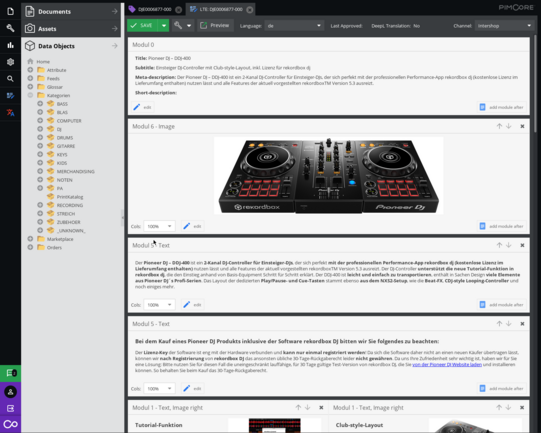Screen dimensions: 541x433
Task: Switch to the LTE: DJE0006877-000 tab
Action: pyautogui.click(x=221, y=9)
